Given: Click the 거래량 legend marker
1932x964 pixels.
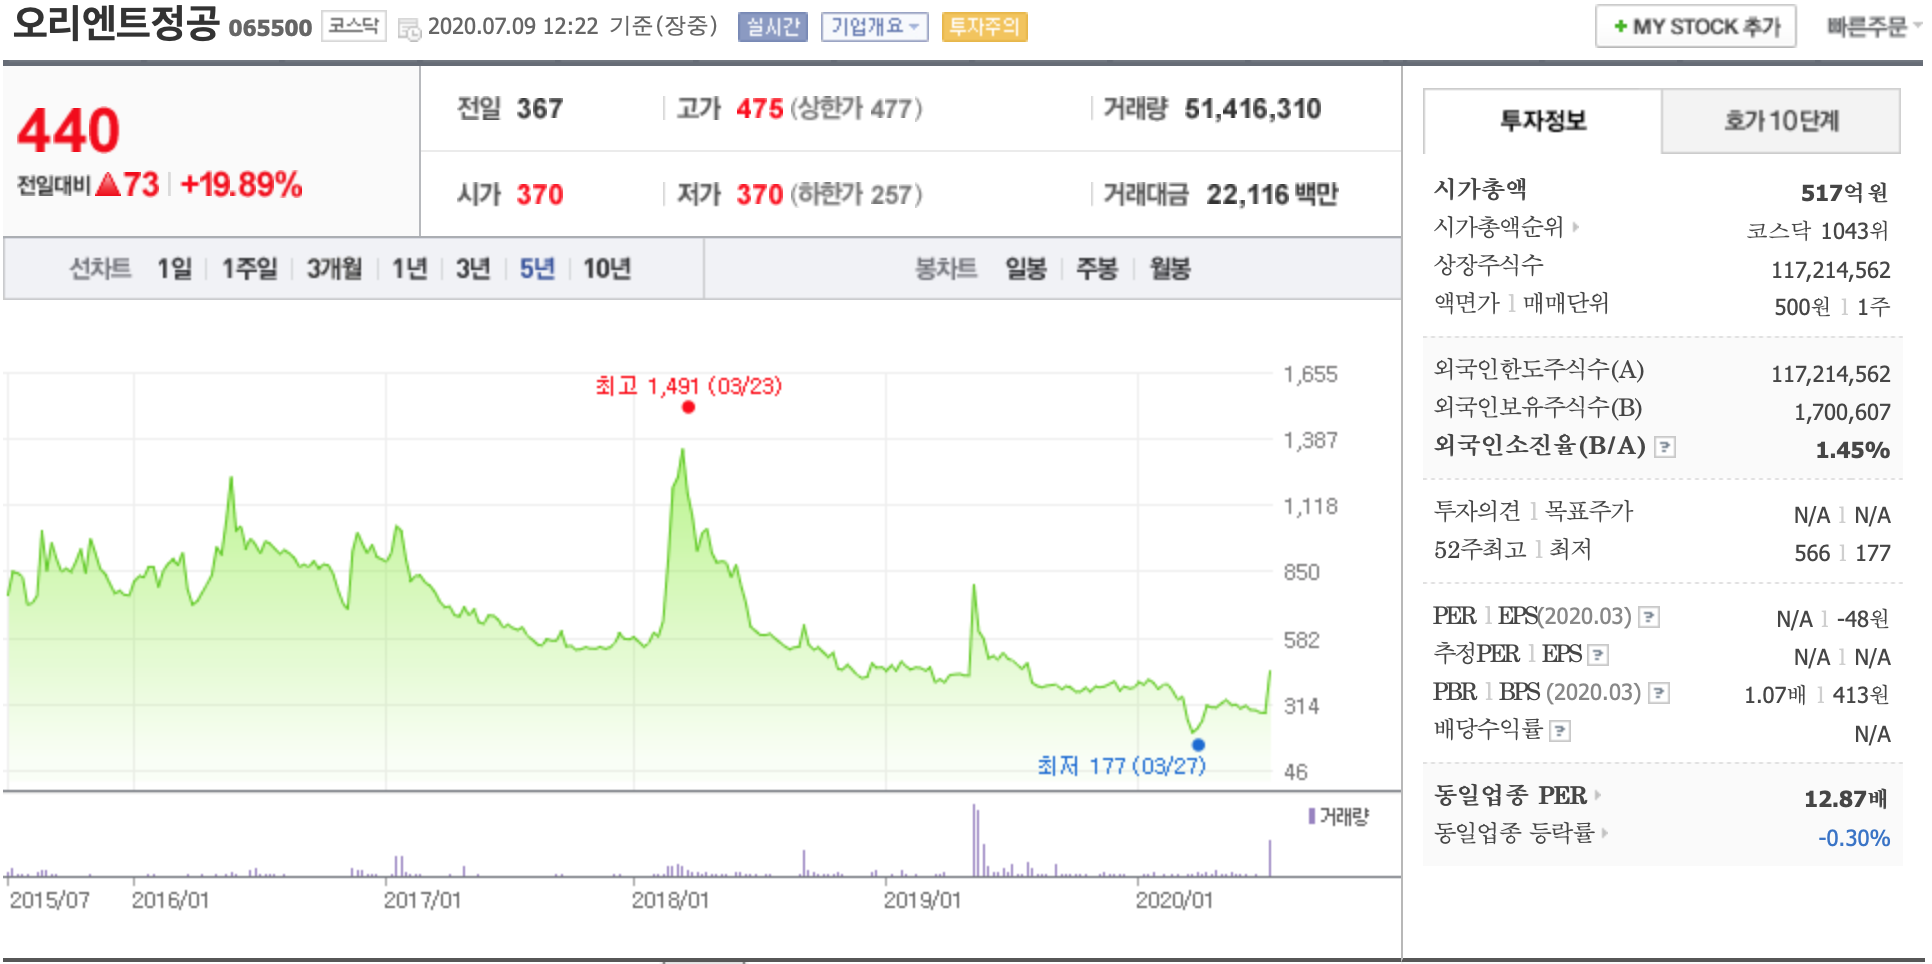Looking at the screenshot, I should tap(1311, 816).
